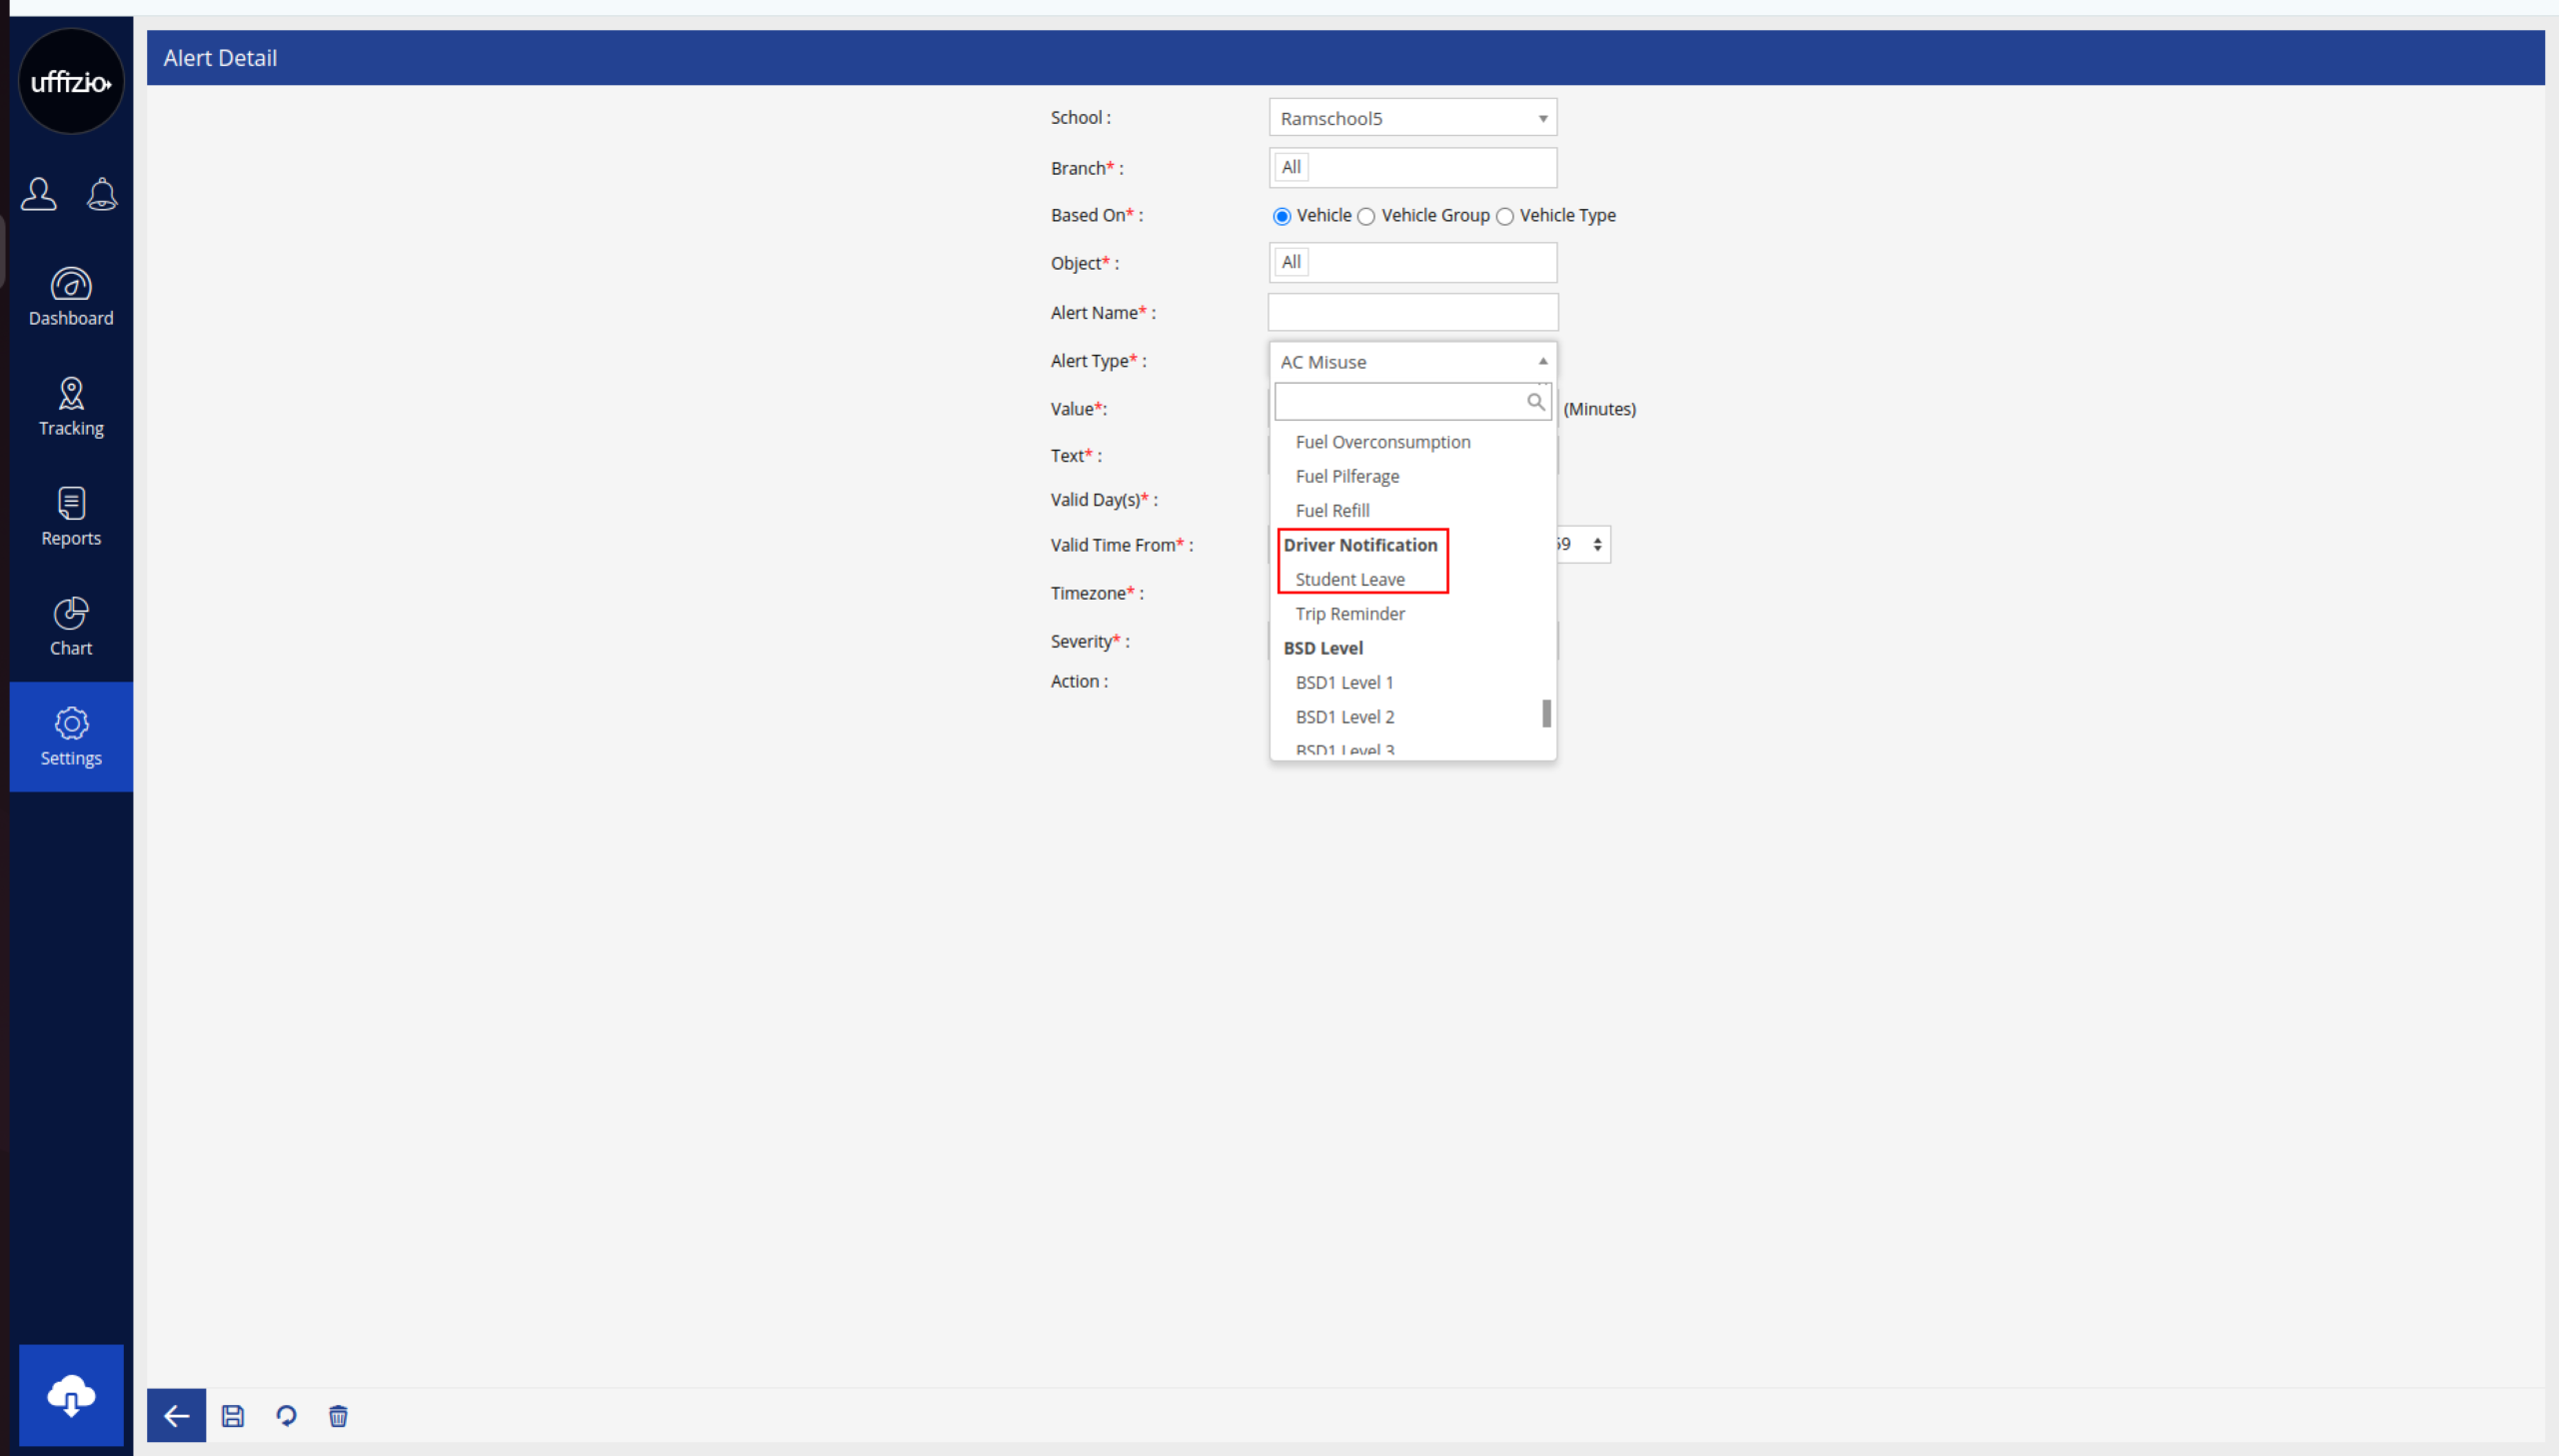Viewport: 2559px width, 1456px height.
Task: Click the save floppy disk icon
Action: tap(233, 1416)
